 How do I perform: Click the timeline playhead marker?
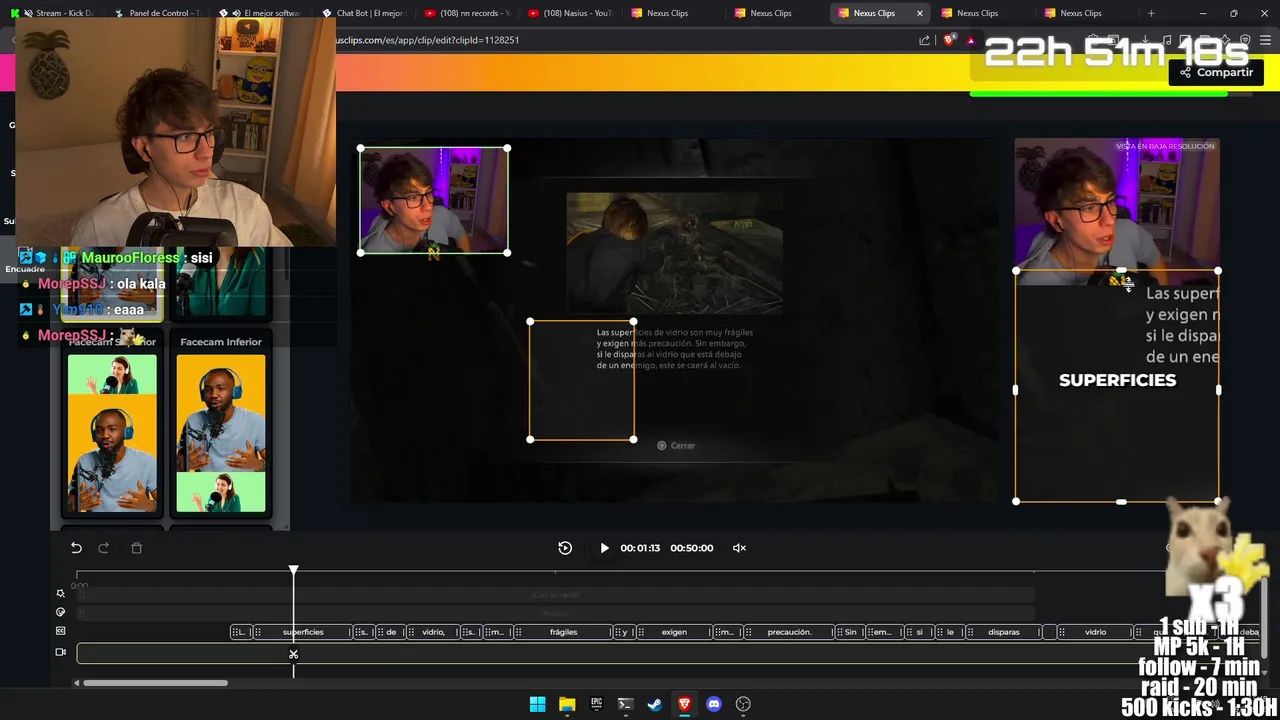(293, 570)
